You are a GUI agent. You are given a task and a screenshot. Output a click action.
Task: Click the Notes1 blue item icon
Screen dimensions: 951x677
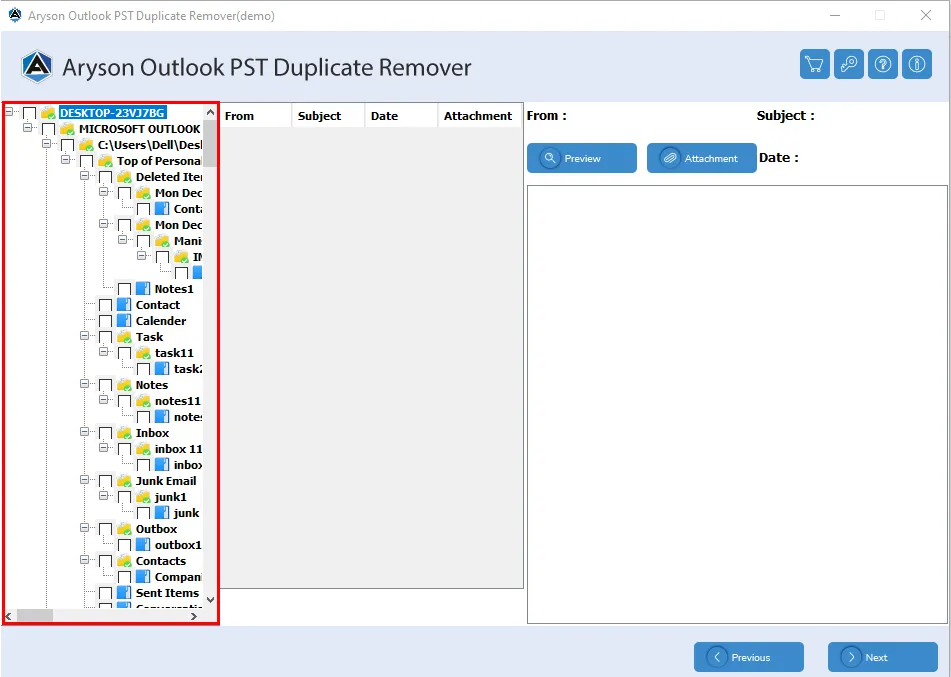[143, 289]
